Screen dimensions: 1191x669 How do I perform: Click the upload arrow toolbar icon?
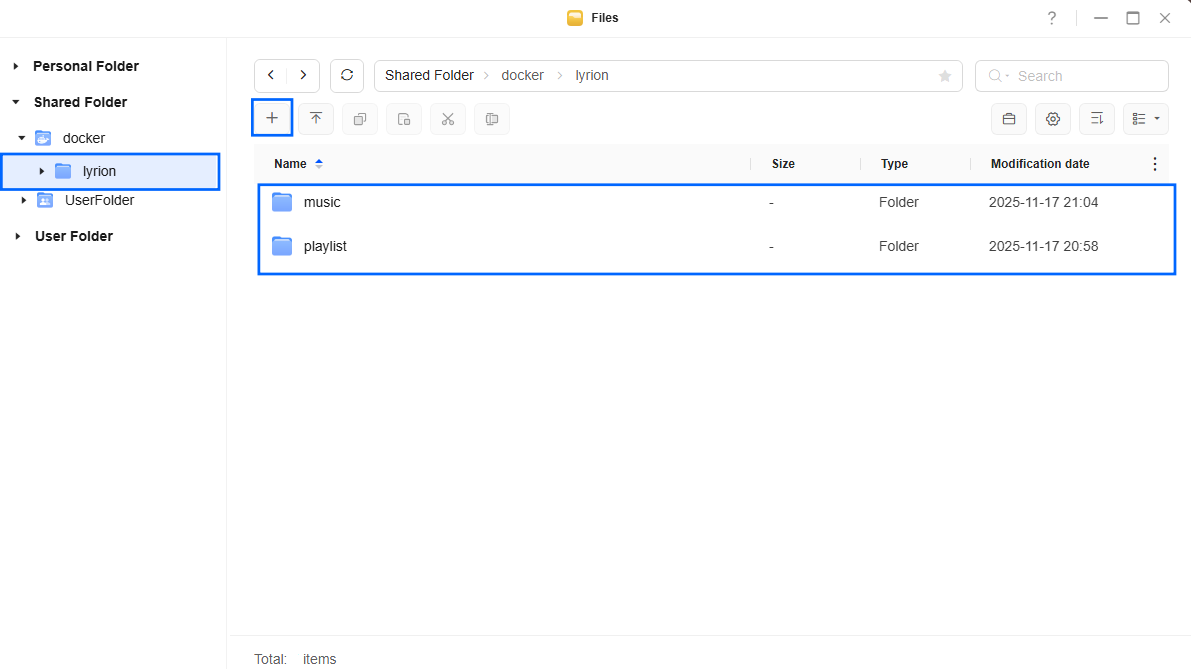pos(316,119)
